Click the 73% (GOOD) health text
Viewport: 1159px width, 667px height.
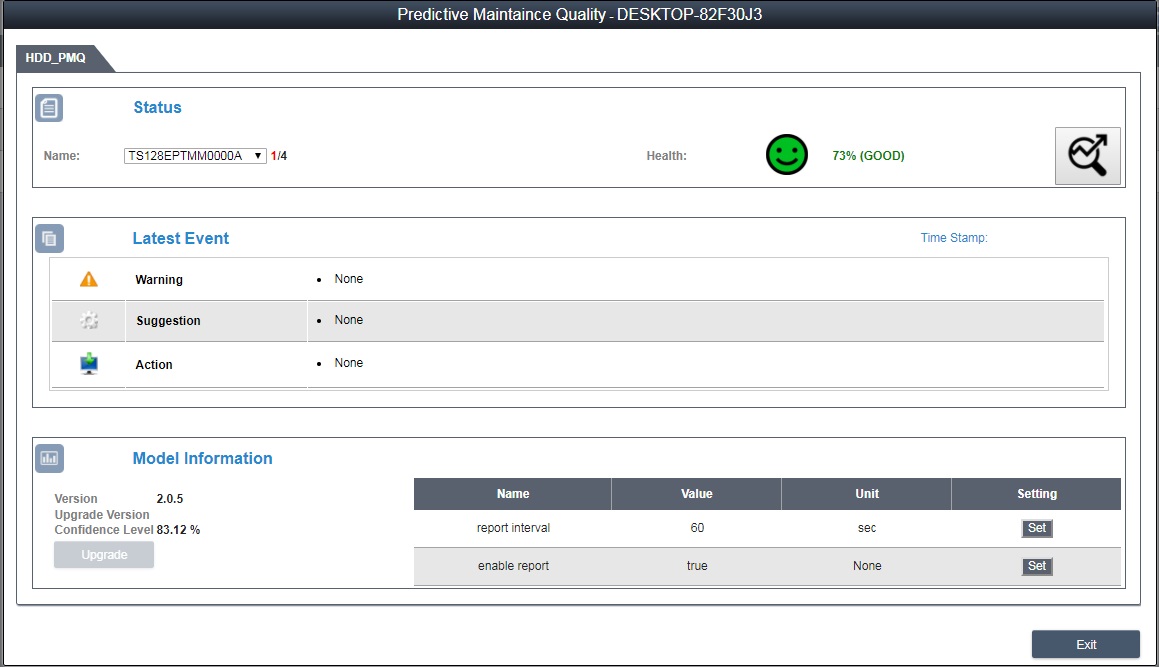click(867, 156)
